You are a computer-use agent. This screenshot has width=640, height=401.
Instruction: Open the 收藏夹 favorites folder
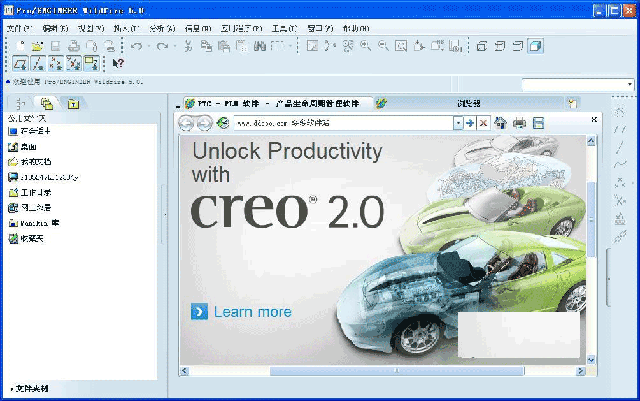coord(26,238)
